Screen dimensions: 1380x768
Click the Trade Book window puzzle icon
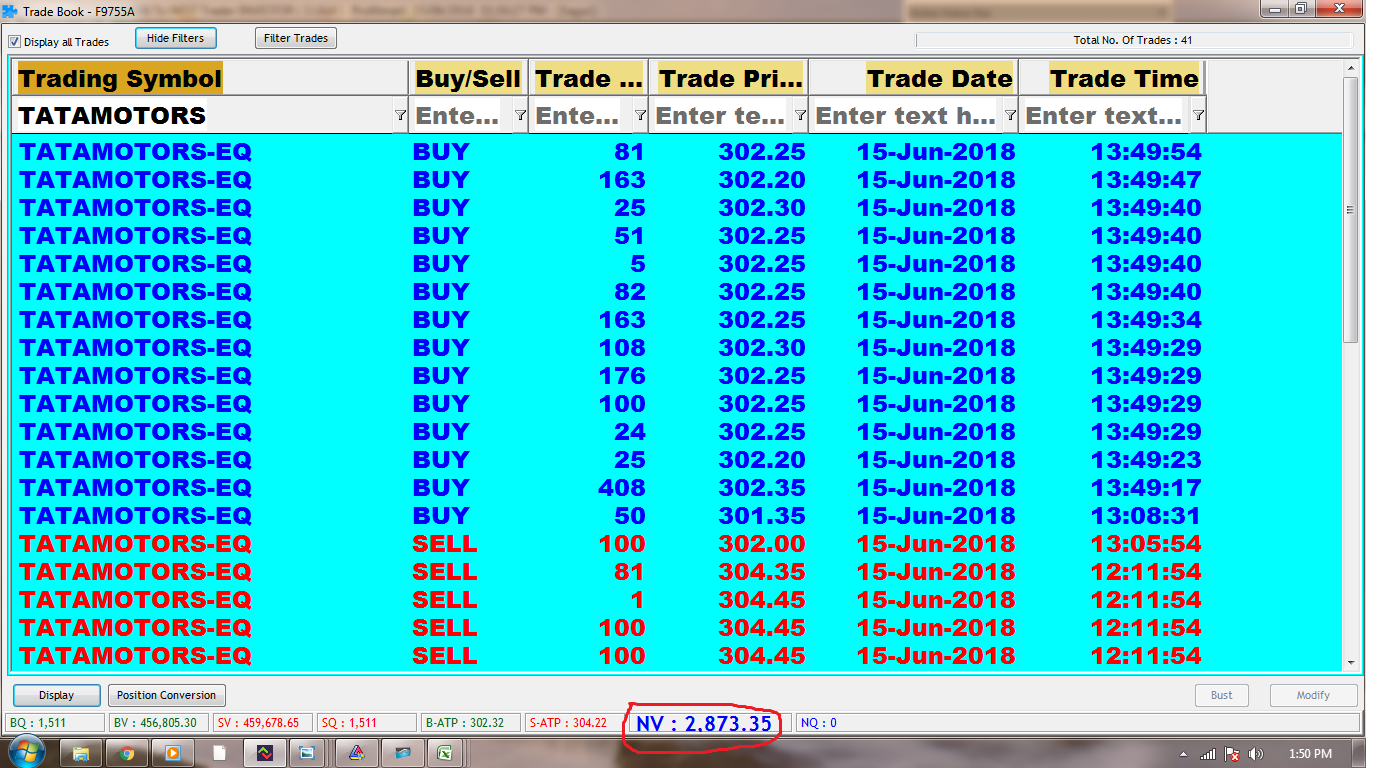11,11
